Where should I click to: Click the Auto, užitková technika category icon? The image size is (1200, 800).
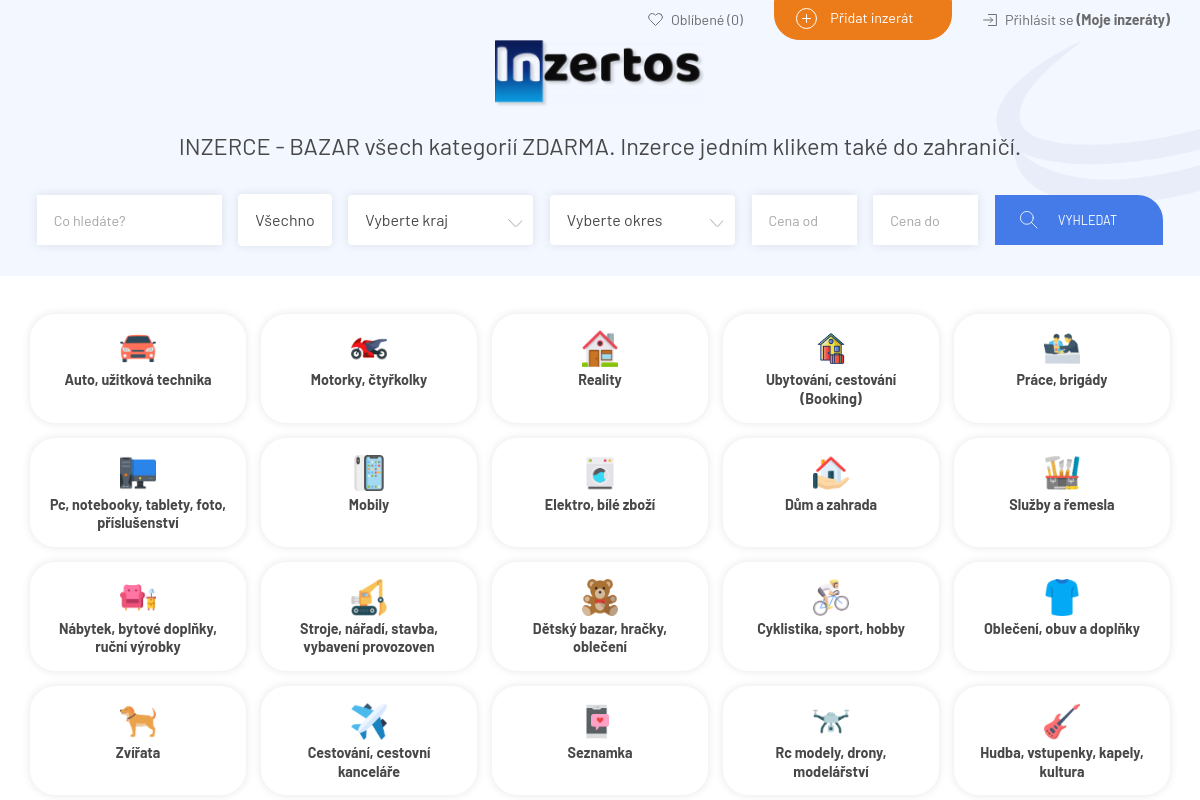point(137,348)
